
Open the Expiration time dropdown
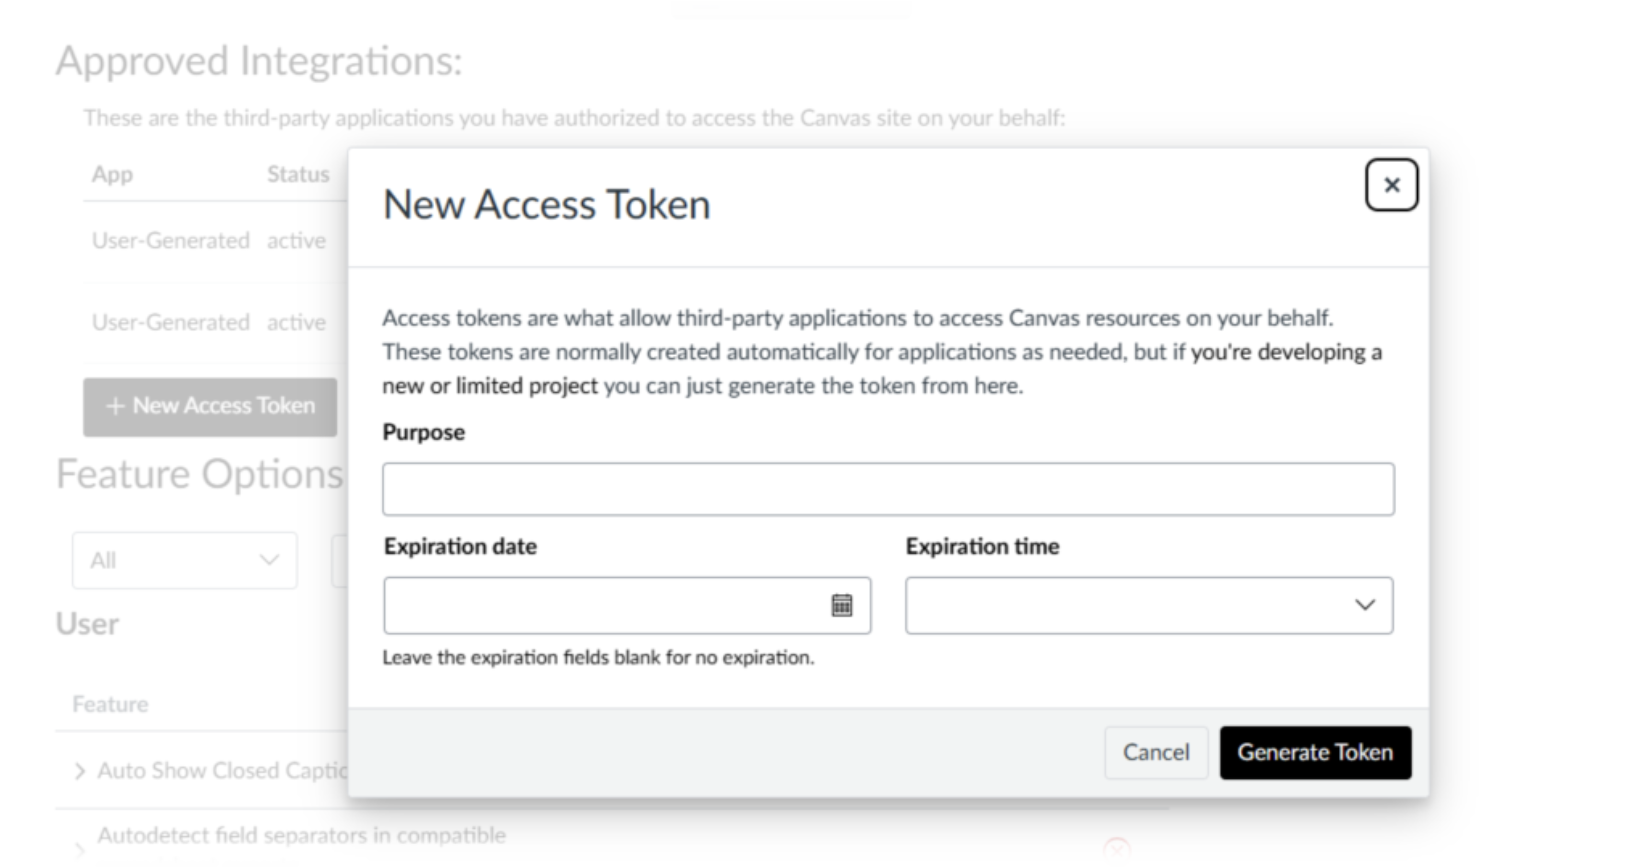point(1148,605)
